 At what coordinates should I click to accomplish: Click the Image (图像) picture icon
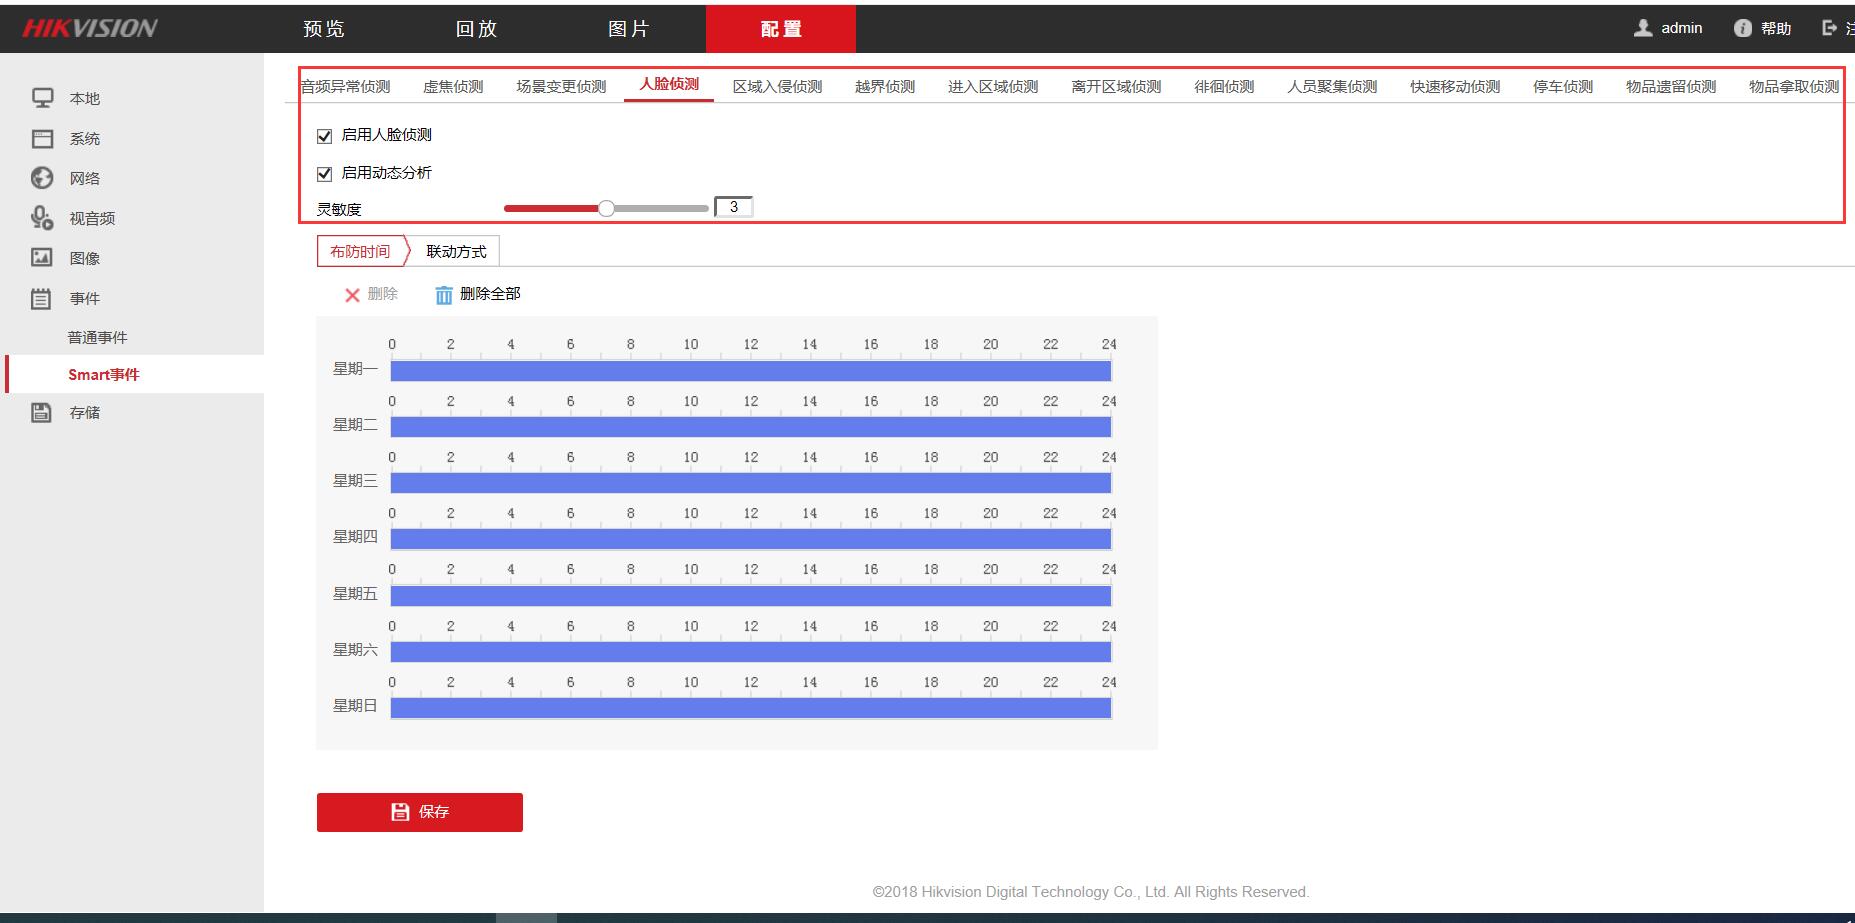click(42, 258)
